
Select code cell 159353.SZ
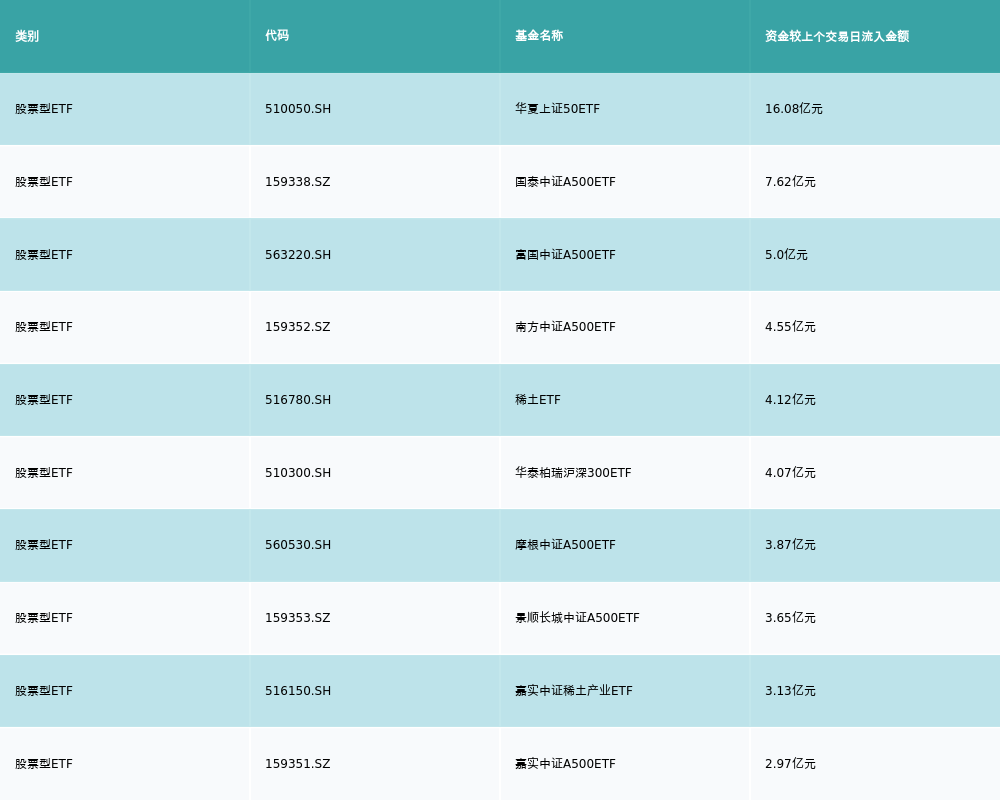pos(298,618)
